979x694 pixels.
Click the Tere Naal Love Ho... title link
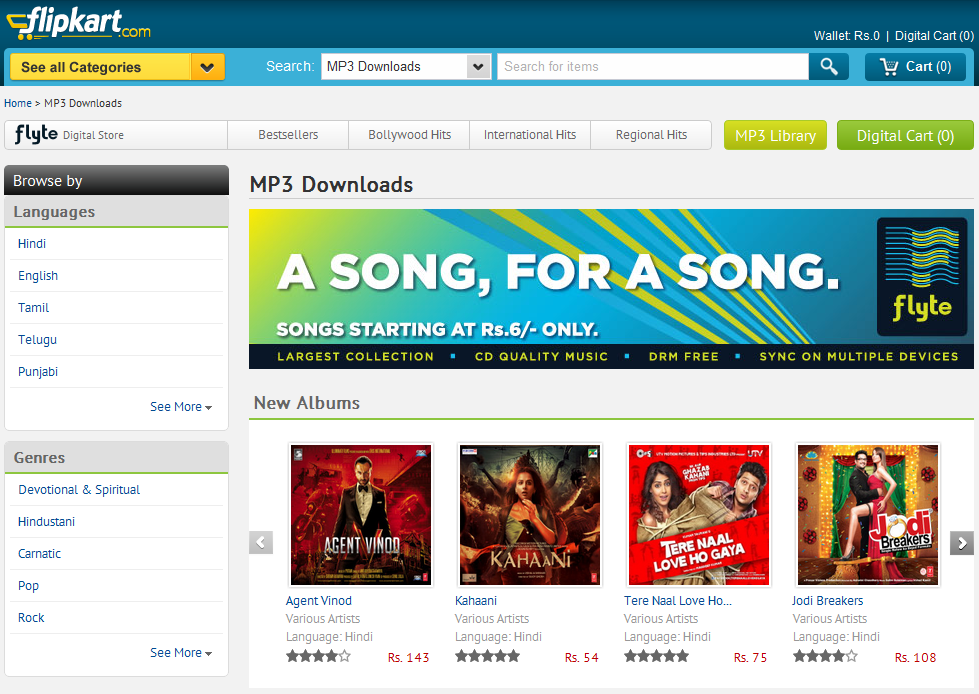pyautogui.click(x=677, y=600)
